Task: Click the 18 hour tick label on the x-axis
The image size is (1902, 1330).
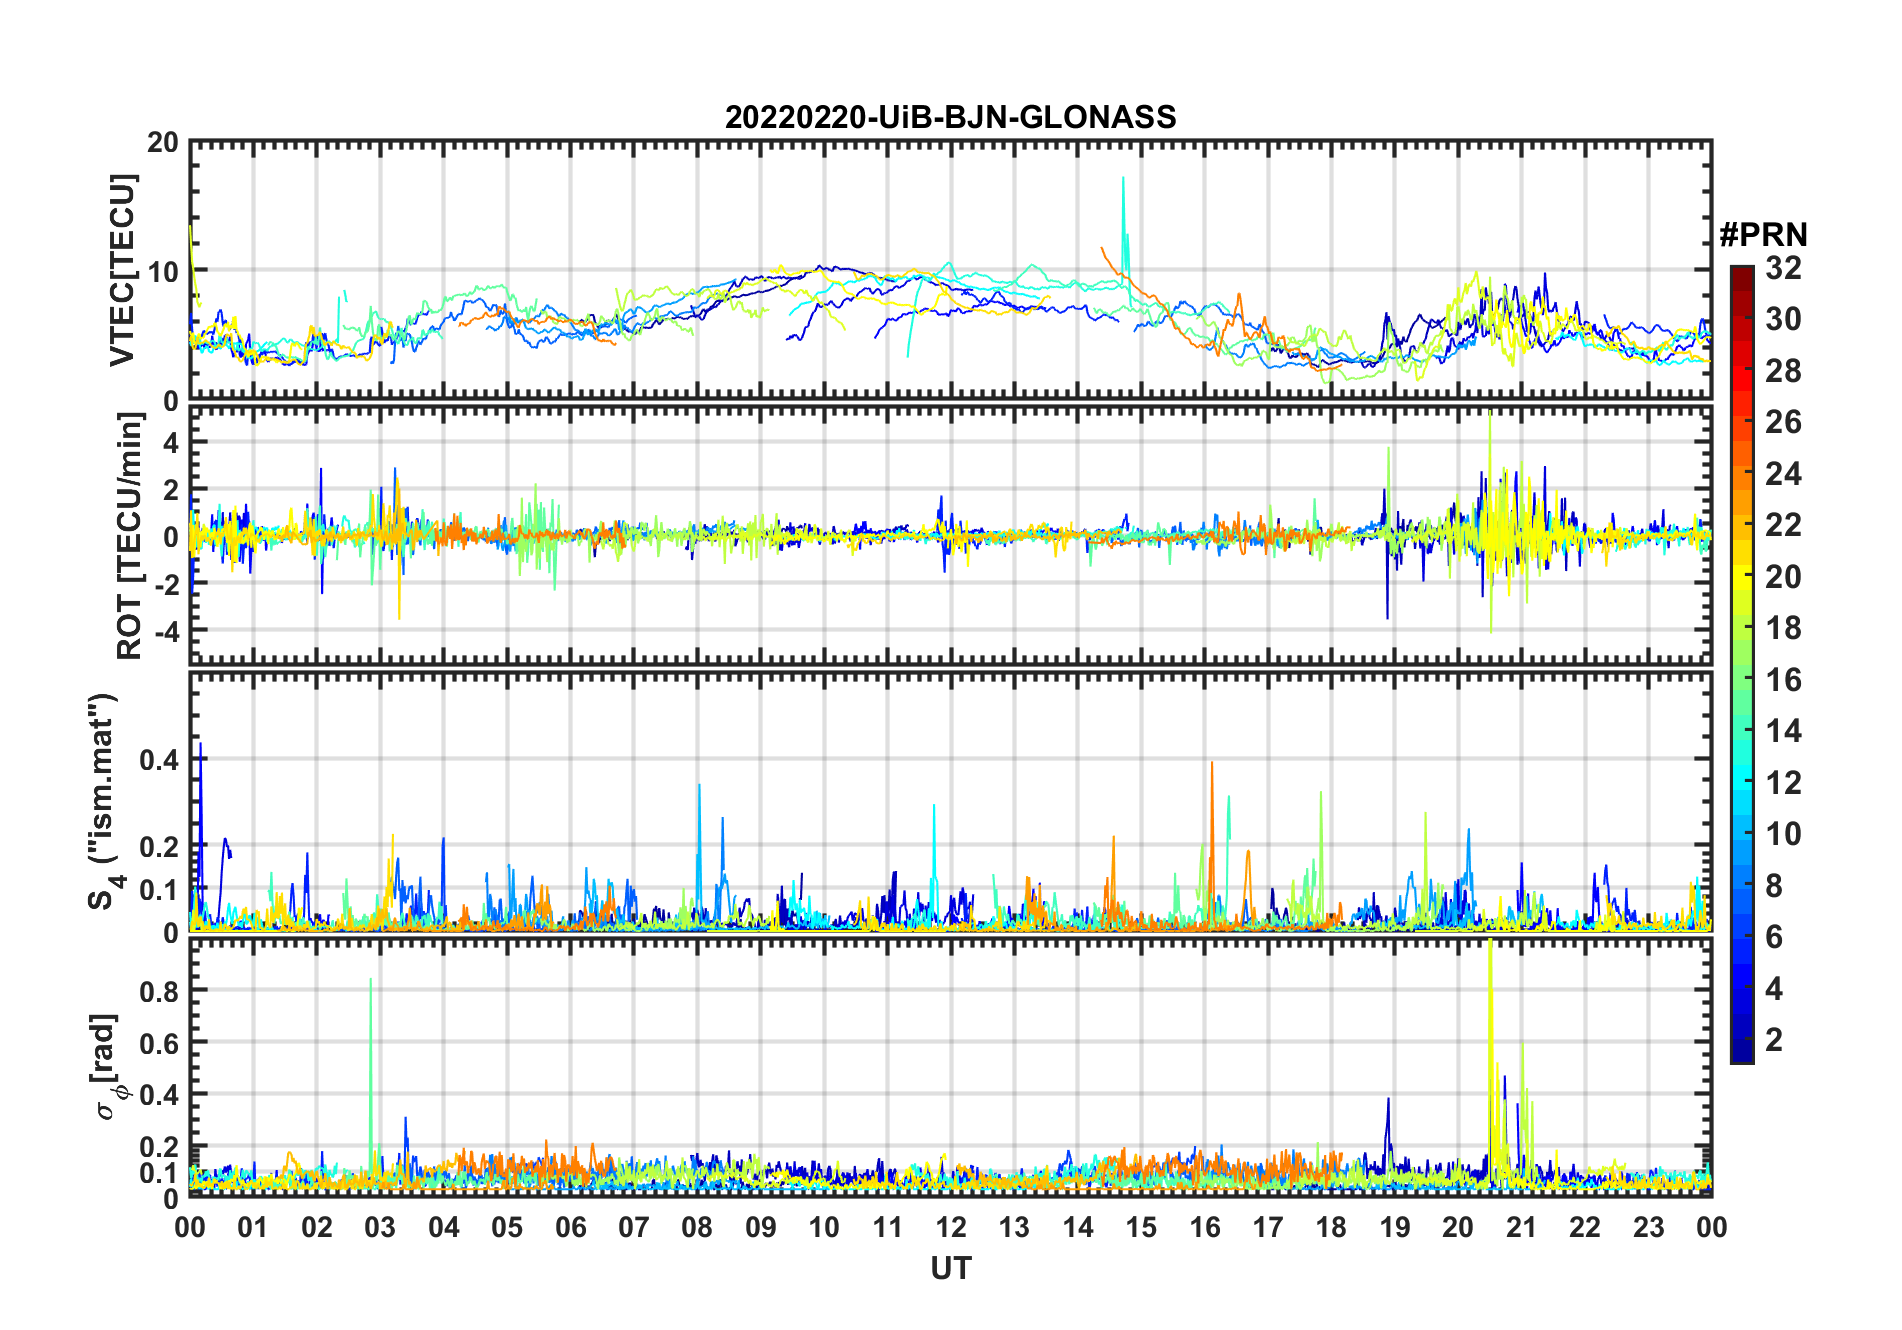Action: [x=1331, y=1227]
